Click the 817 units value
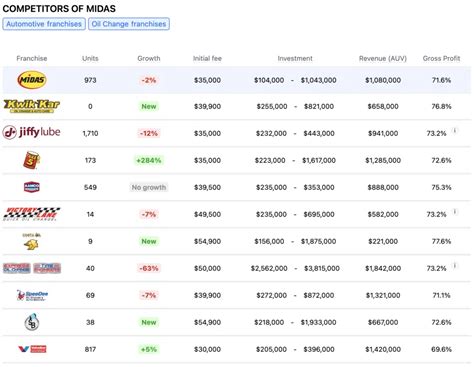Viewport: 474px width, 367px height. coord(90,349)
